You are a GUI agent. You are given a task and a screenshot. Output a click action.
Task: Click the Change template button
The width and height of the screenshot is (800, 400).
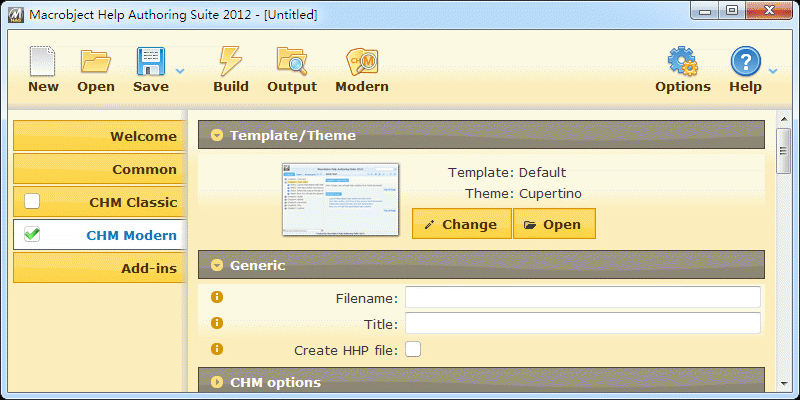(462, 224)
